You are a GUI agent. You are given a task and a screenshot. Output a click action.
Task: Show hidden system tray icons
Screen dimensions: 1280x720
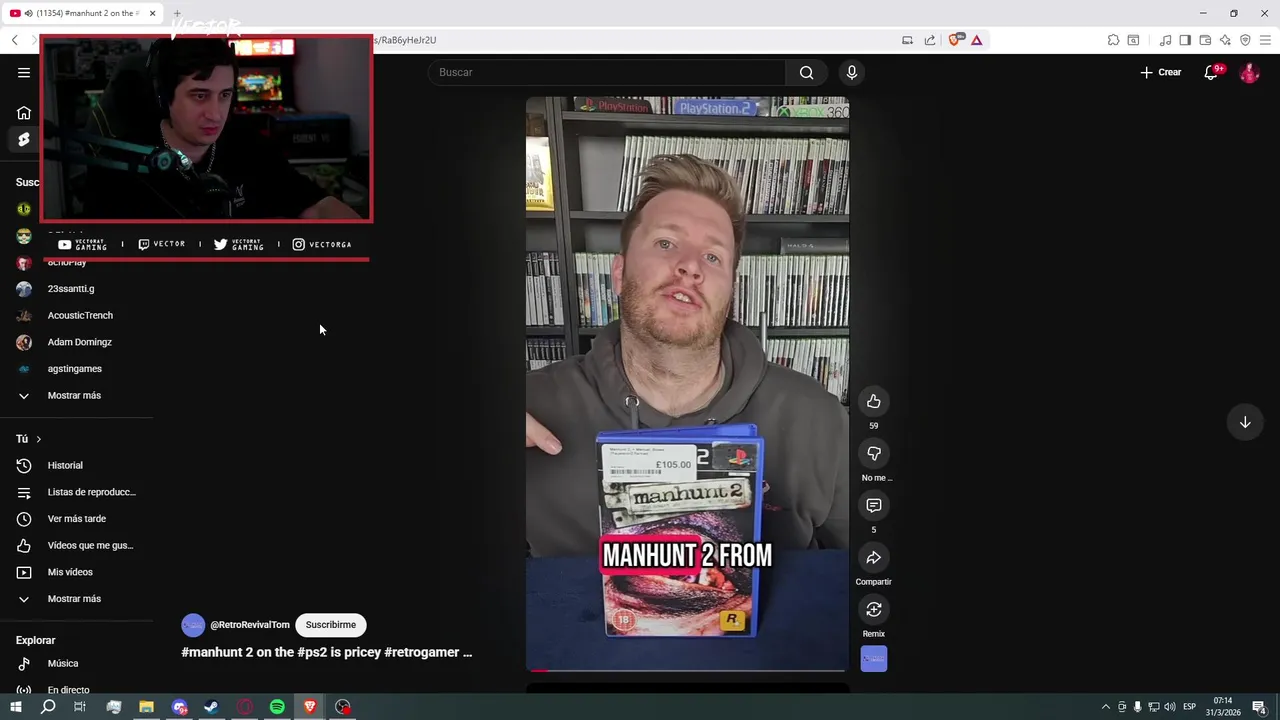(1105, 707)
